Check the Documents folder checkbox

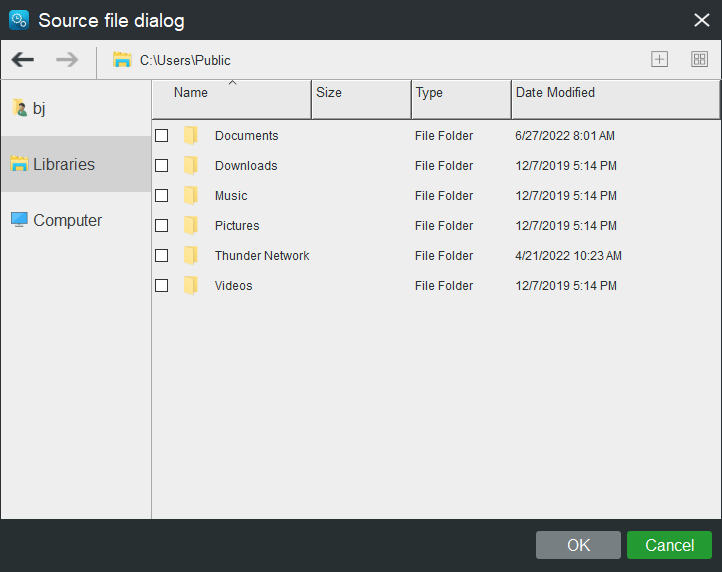pyautogui.click(x=162, y=135)
